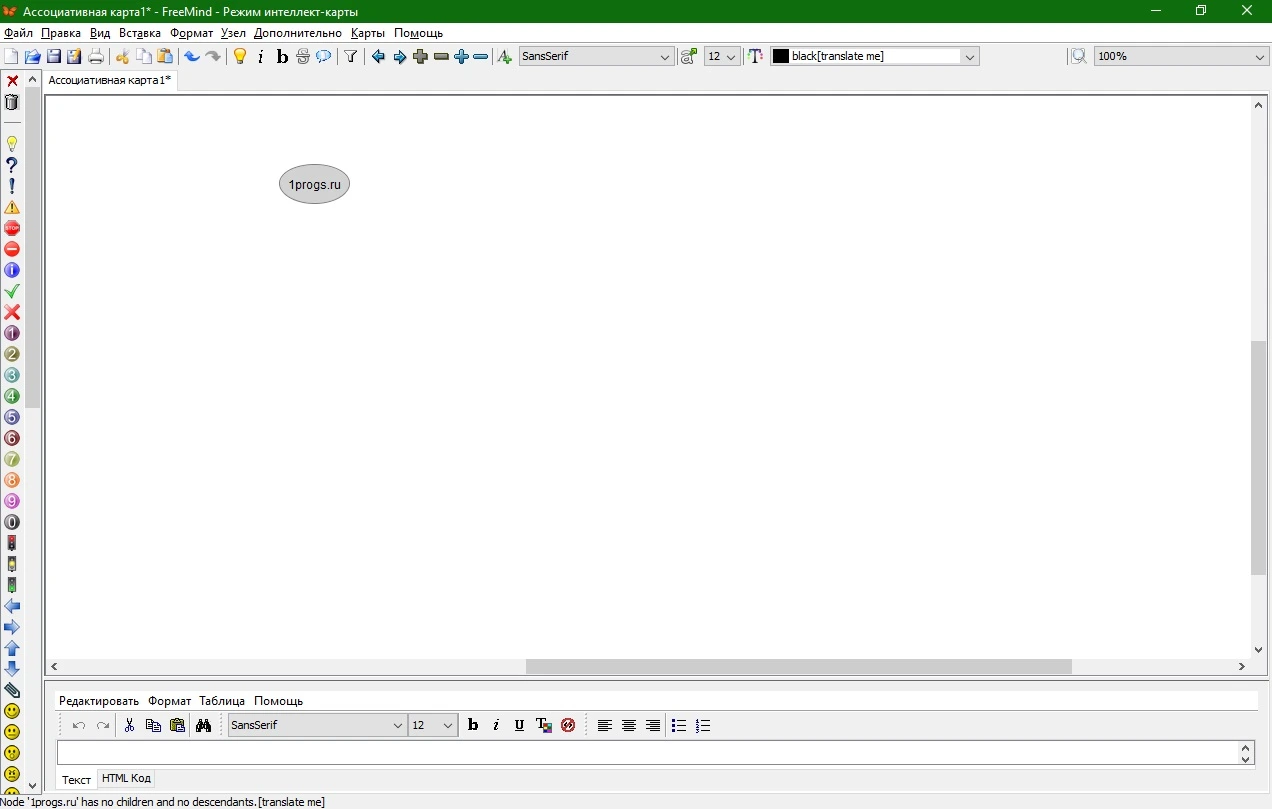Viewport: 1272px width, 809px height.
Task: Toggle italic in the main toolbar
Action: pyautogui.click(x=261, y=57)
